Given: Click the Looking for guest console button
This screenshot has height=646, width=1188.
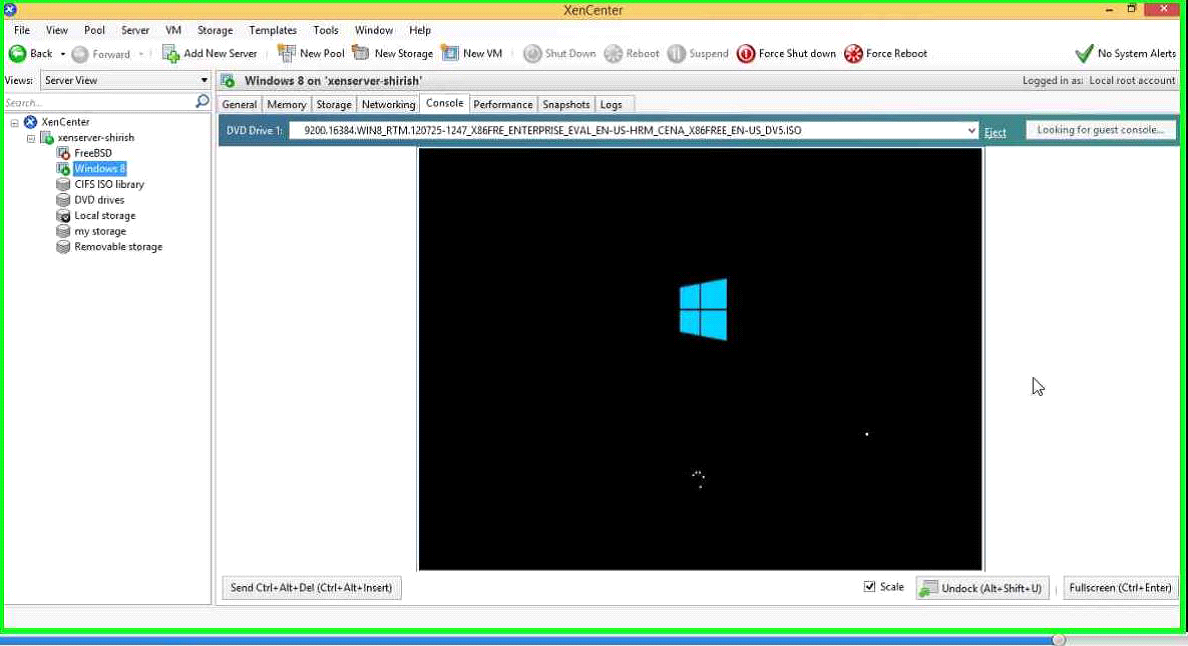Looking at the screenshot, I should [1101, 130].
